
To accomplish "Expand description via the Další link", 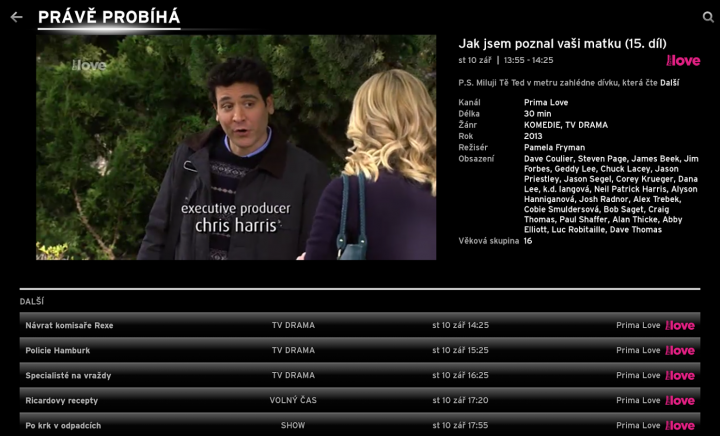I will 669,83.
